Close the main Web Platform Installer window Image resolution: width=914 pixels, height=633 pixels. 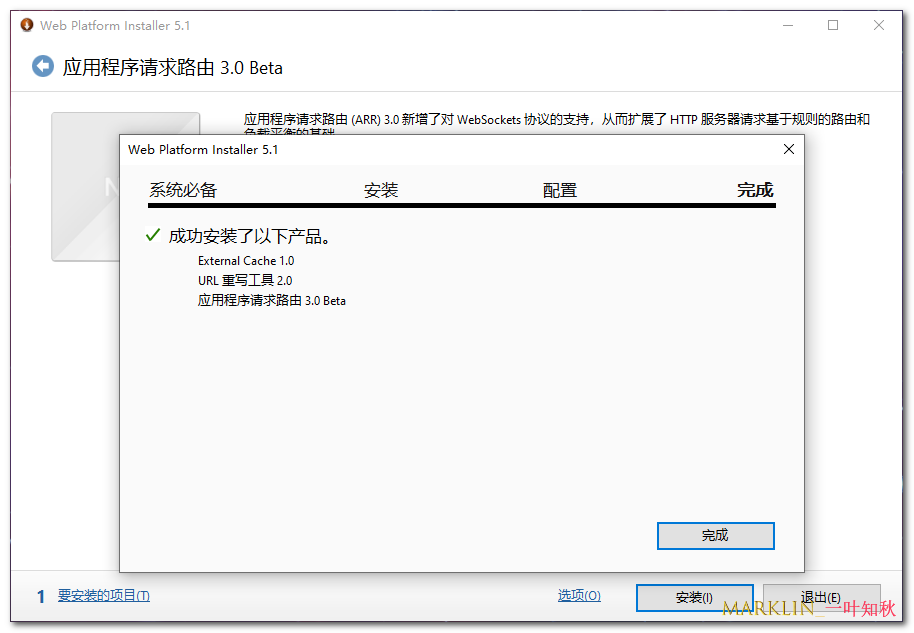(878, 25)
